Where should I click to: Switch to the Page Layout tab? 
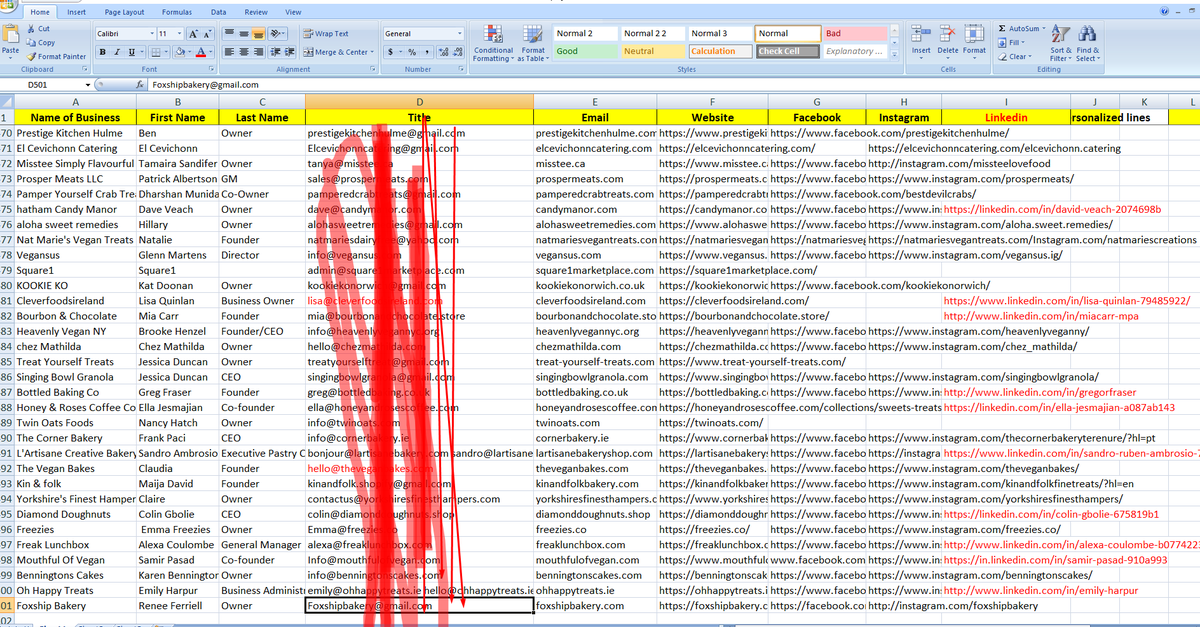(x=125, y=12)
